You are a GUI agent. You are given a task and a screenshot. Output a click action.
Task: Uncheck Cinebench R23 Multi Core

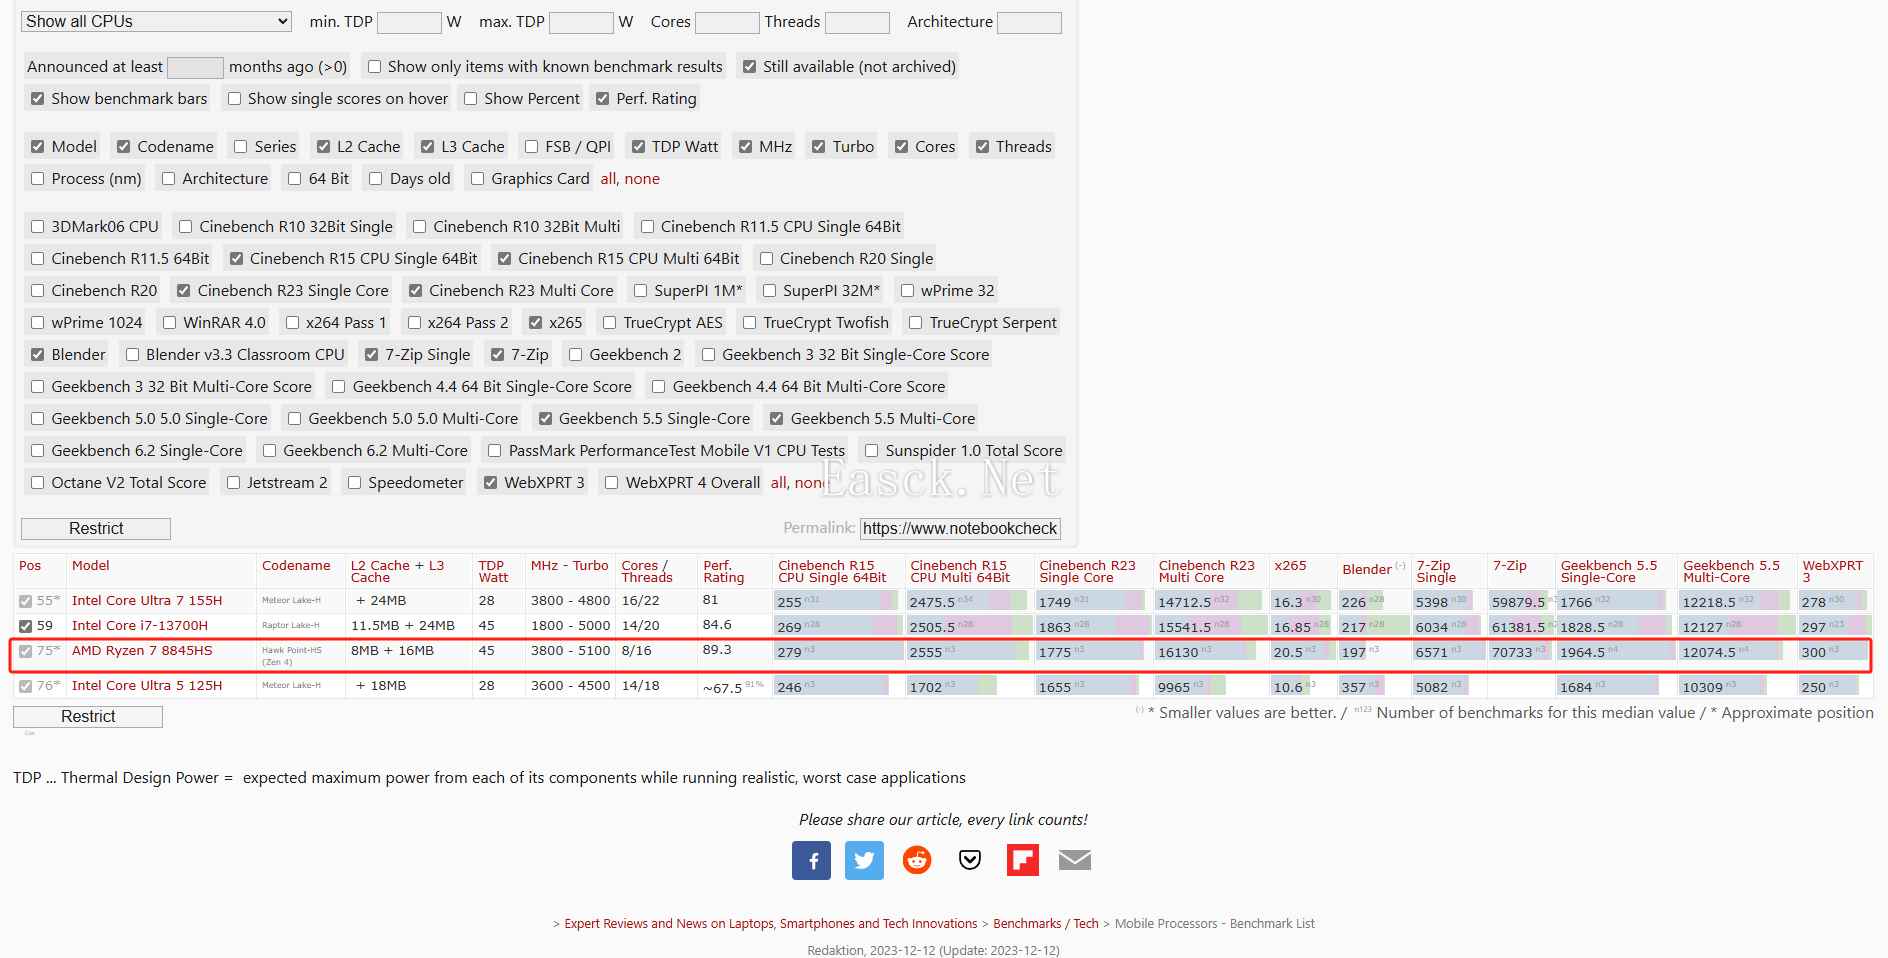coord(415,291)
